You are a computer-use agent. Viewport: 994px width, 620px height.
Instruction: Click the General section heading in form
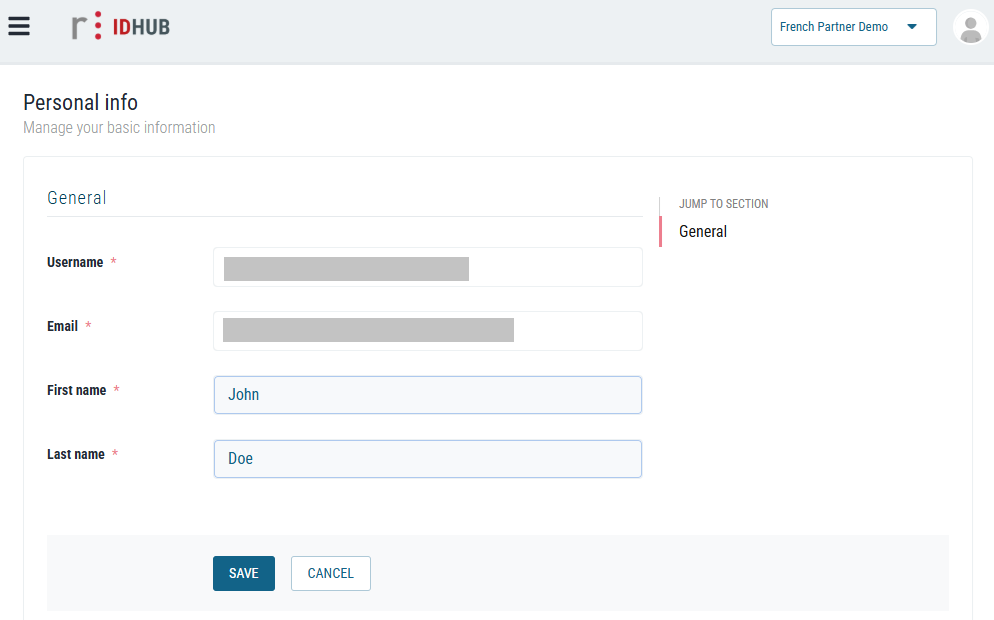click(76, 198)
